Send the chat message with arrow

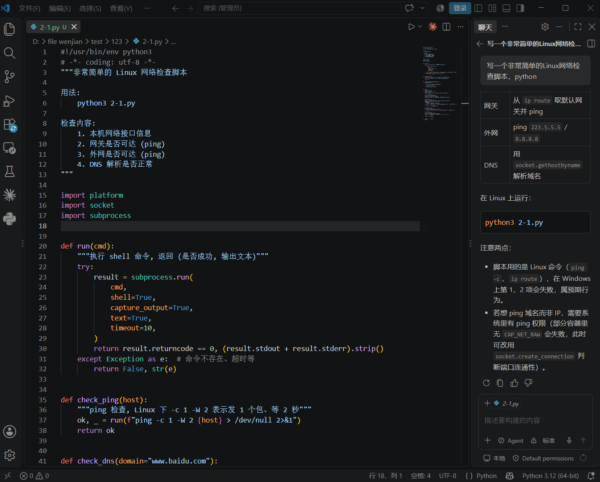pos(584,440)
